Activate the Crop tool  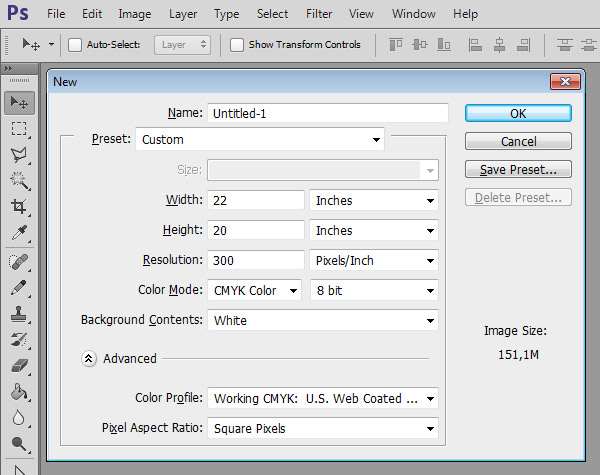(19, 207)
